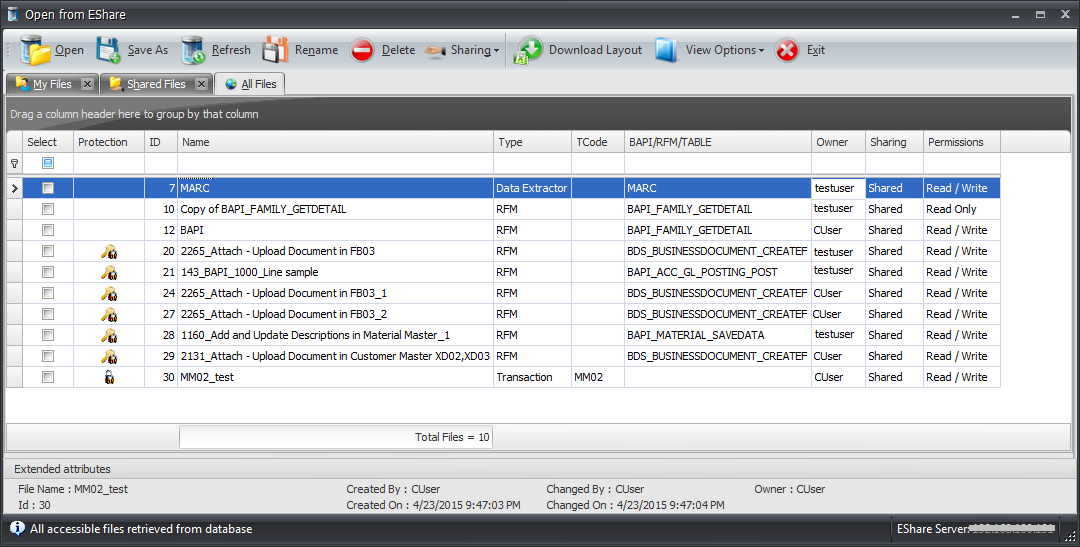The height and width of the screenshot is (547, 1080).
Task: Delete the selected file
Action: pos(362,50)
